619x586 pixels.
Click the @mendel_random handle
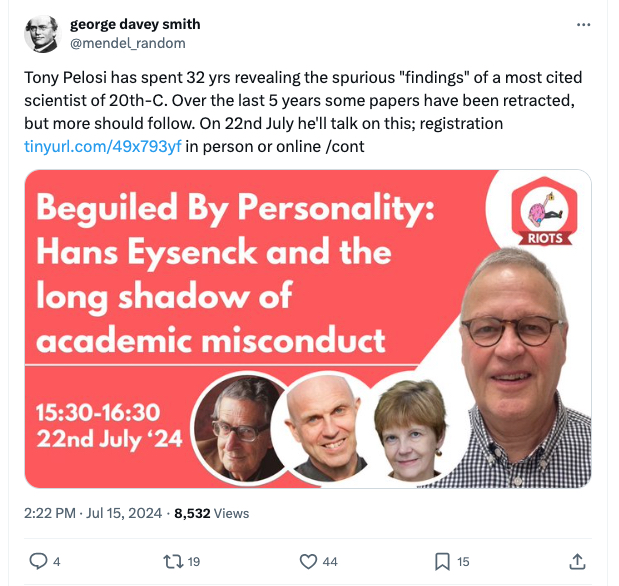click(x=128, y=43)
